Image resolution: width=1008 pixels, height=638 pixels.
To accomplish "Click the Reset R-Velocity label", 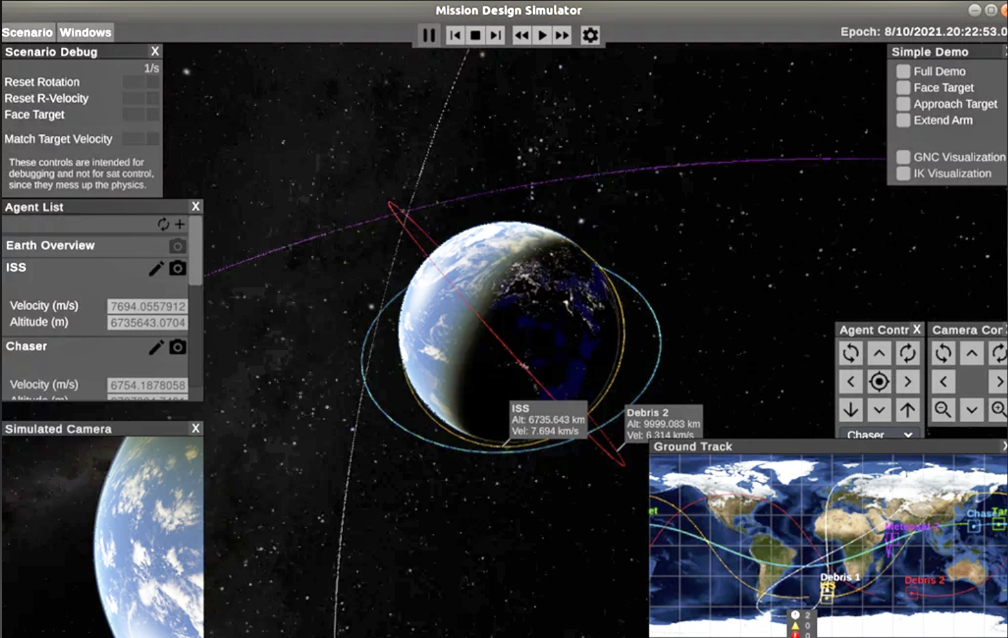I will tap(46, 98).
